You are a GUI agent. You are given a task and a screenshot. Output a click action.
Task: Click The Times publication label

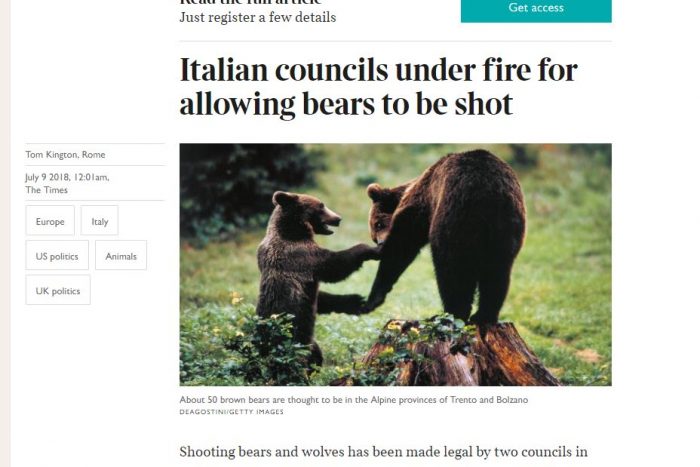46,190
